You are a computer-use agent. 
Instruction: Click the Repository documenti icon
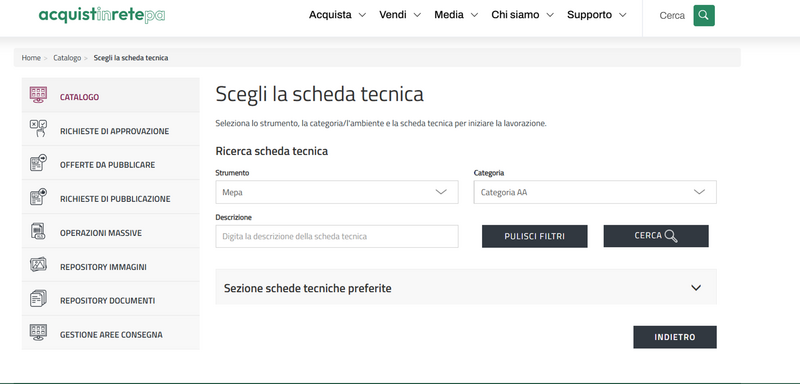coord(38,298)
